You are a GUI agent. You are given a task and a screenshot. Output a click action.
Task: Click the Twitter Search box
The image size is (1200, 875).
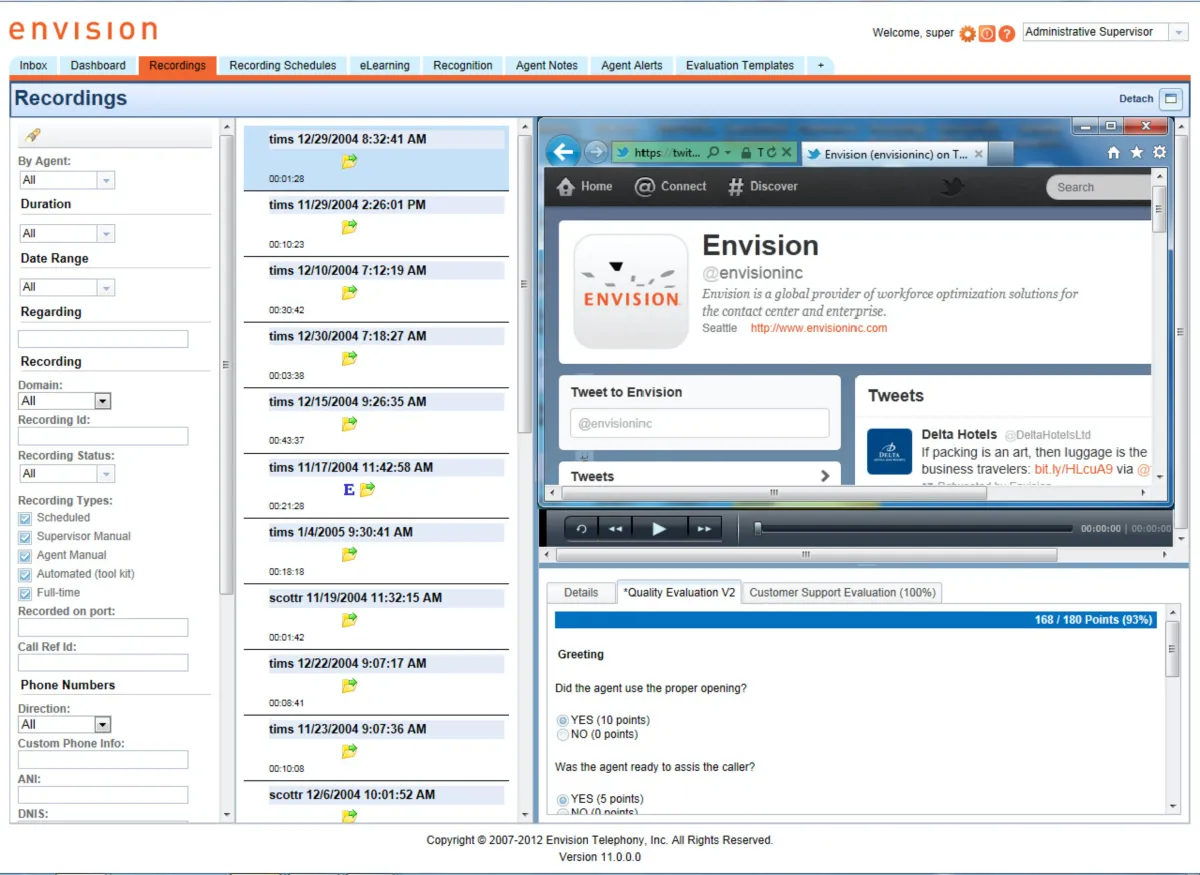coord(1100,187)
